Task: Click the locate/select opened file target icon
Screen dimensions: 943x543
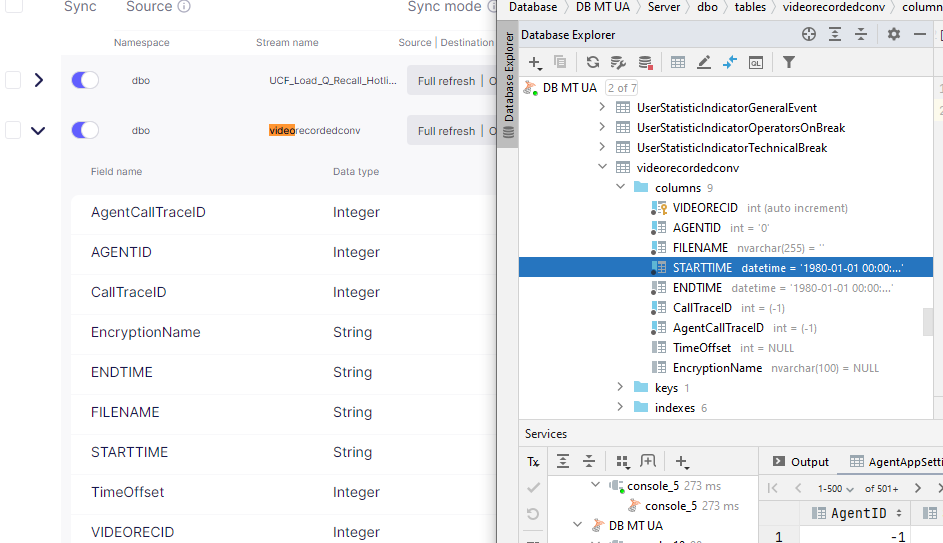Action: 809,34
